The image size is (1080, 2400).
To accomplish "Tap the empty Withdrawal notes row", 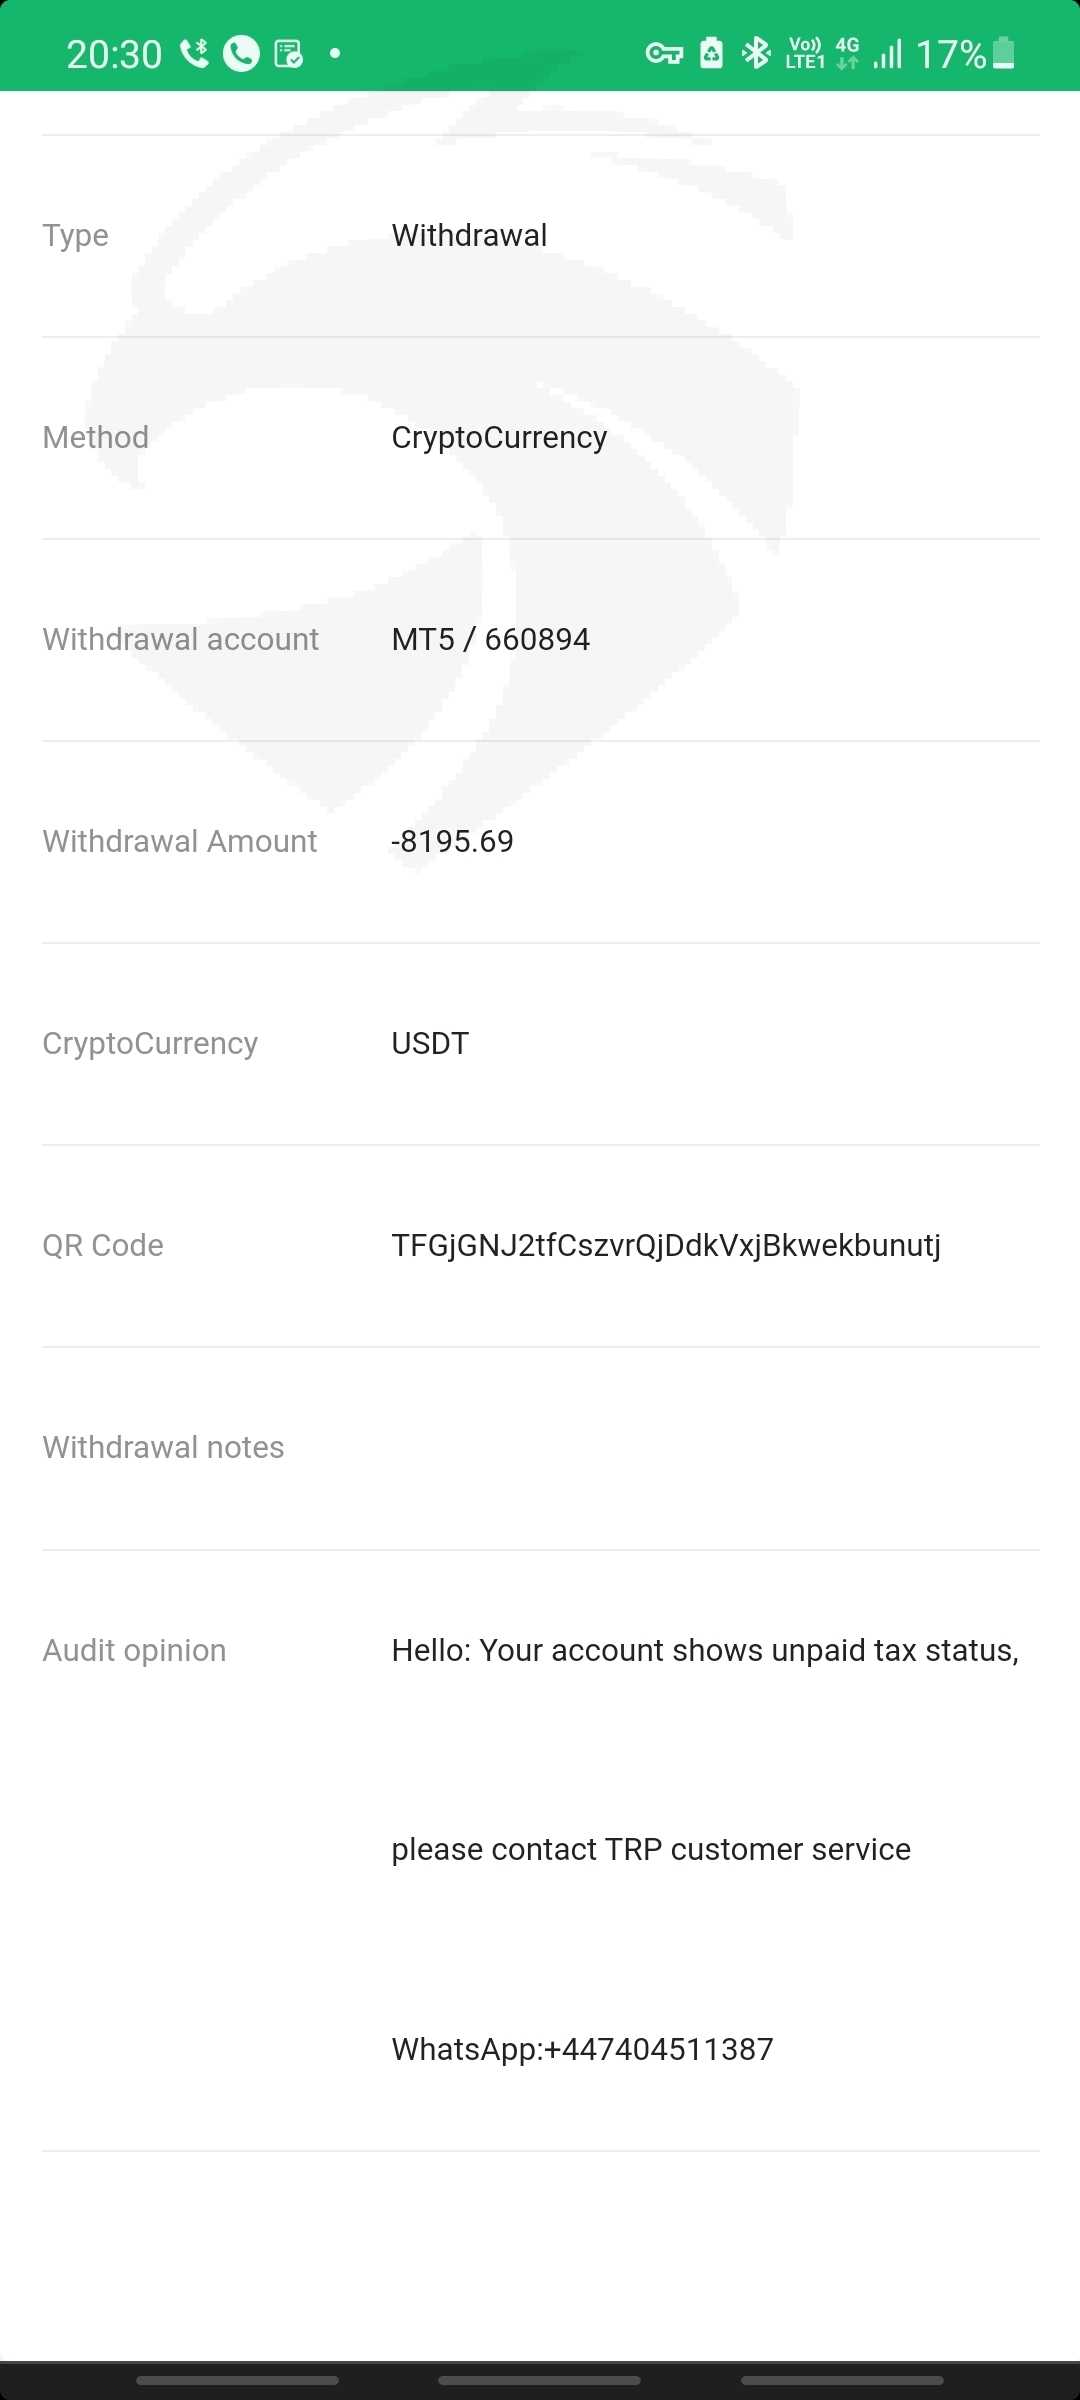I will coord(540,1448).
